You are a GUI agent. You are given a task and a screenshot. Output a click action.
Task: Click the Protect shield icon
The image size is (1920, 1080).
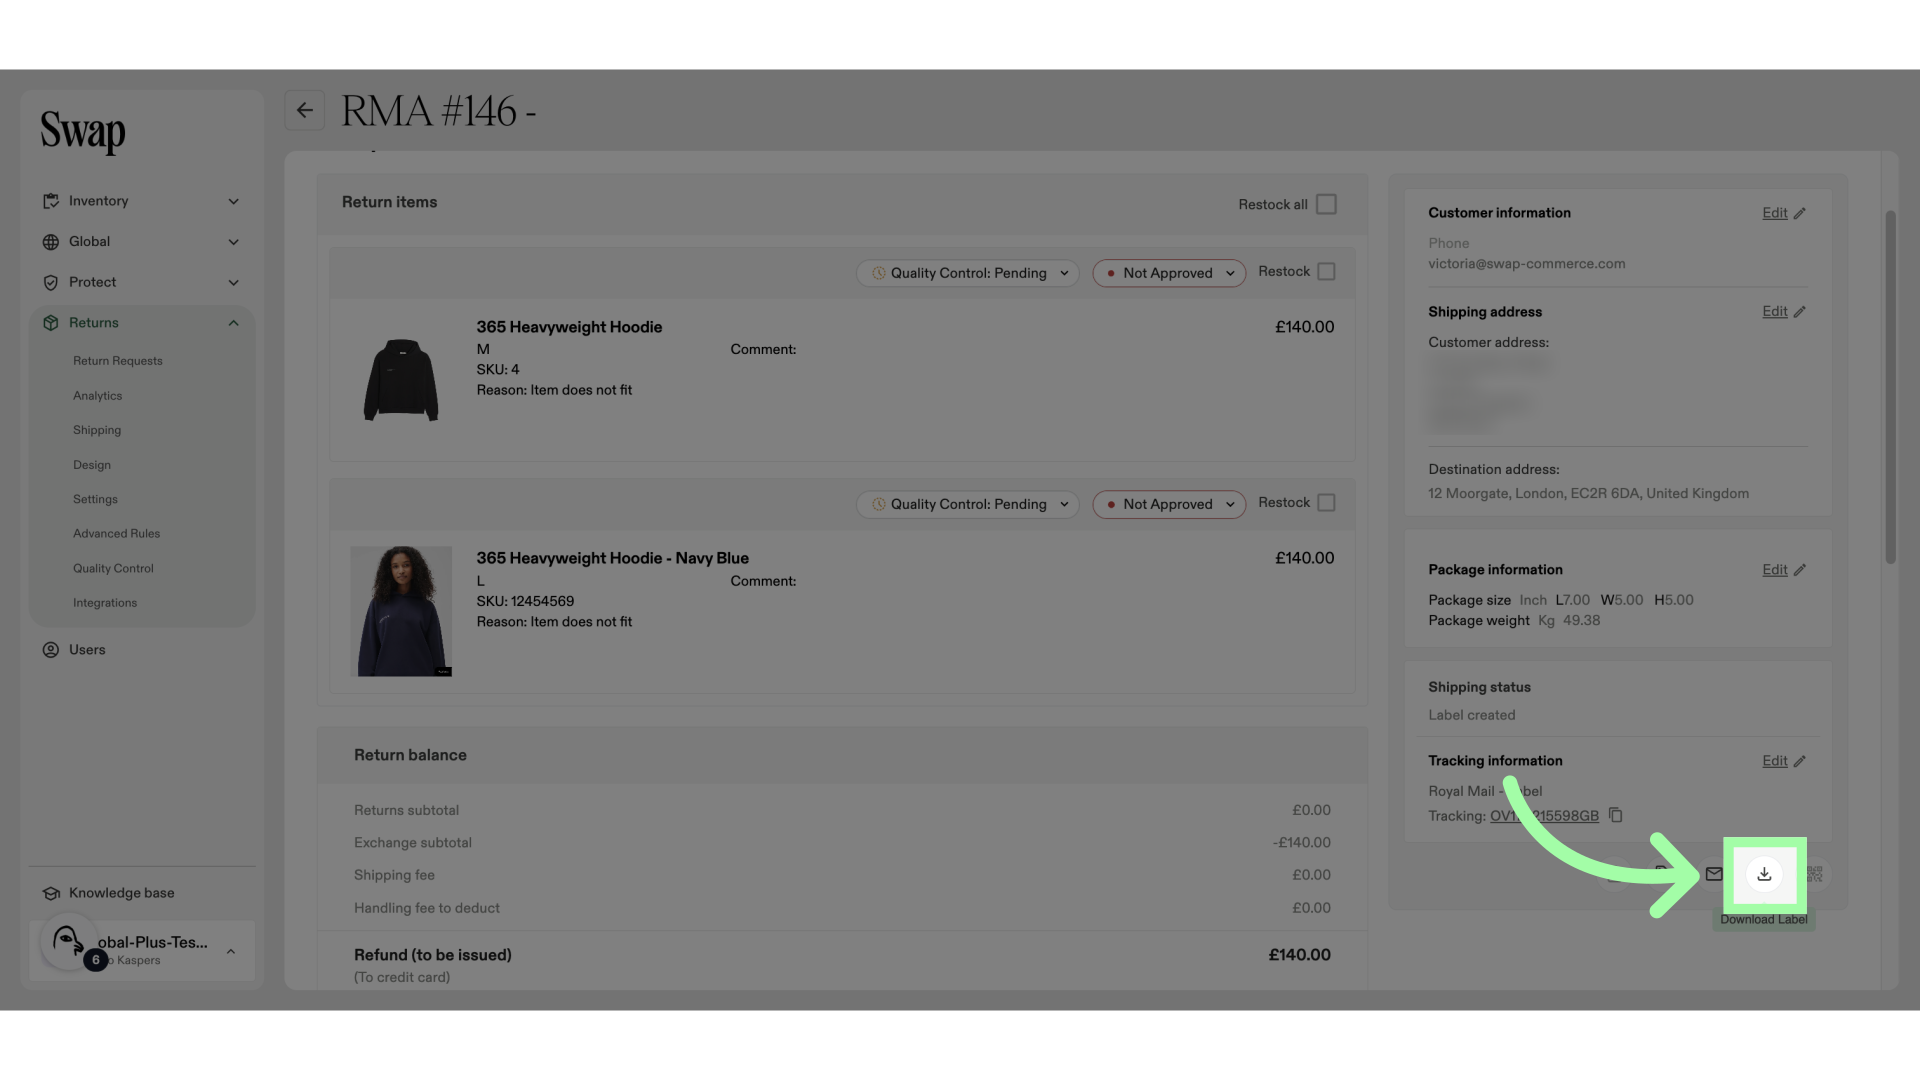pyautogui.click(x=51, y=283)
